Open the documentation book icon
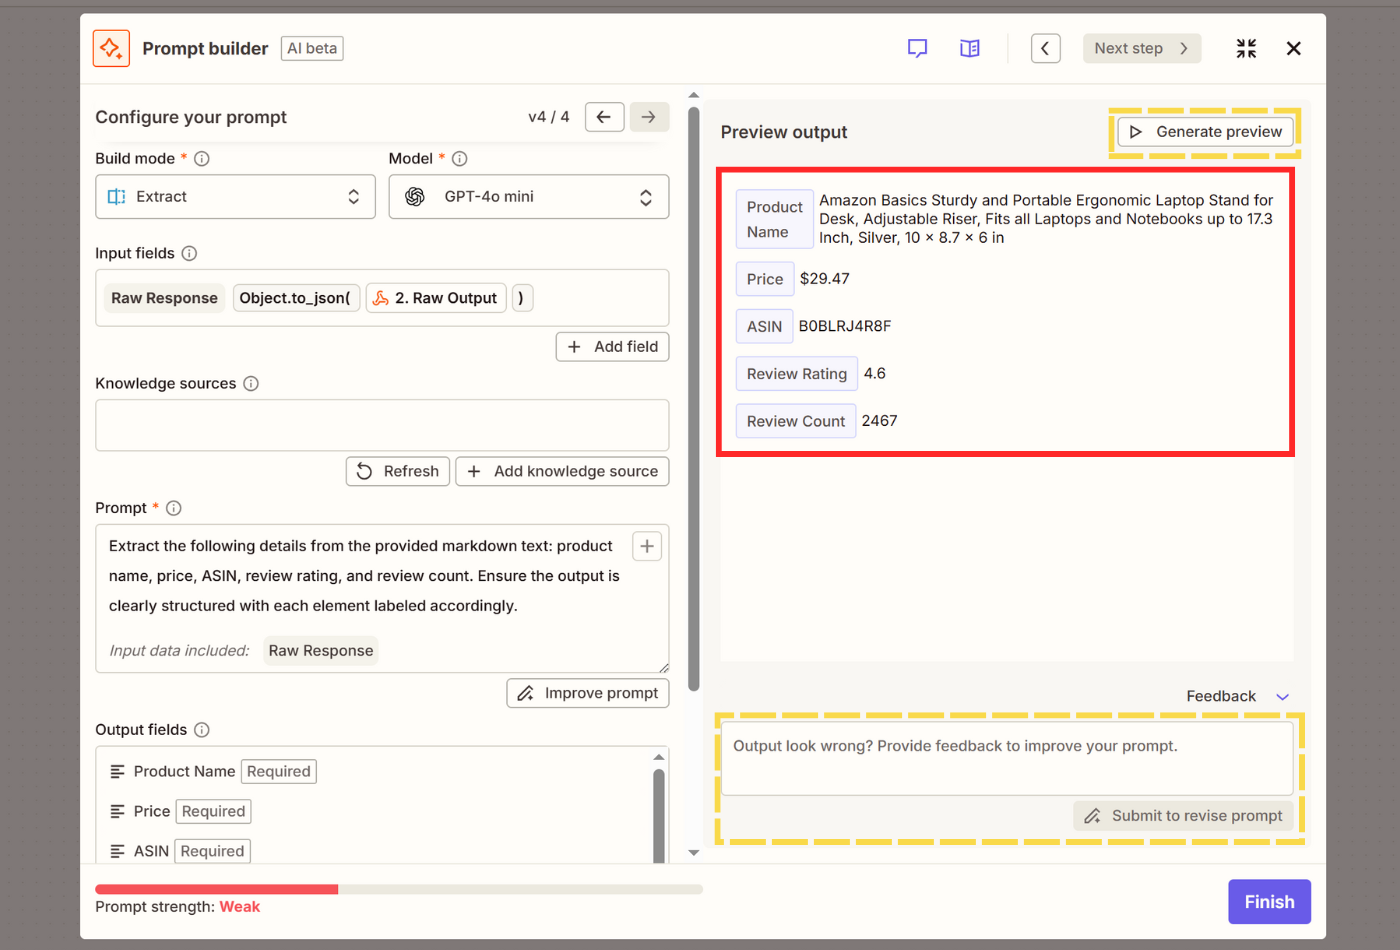 coord(969,48)
